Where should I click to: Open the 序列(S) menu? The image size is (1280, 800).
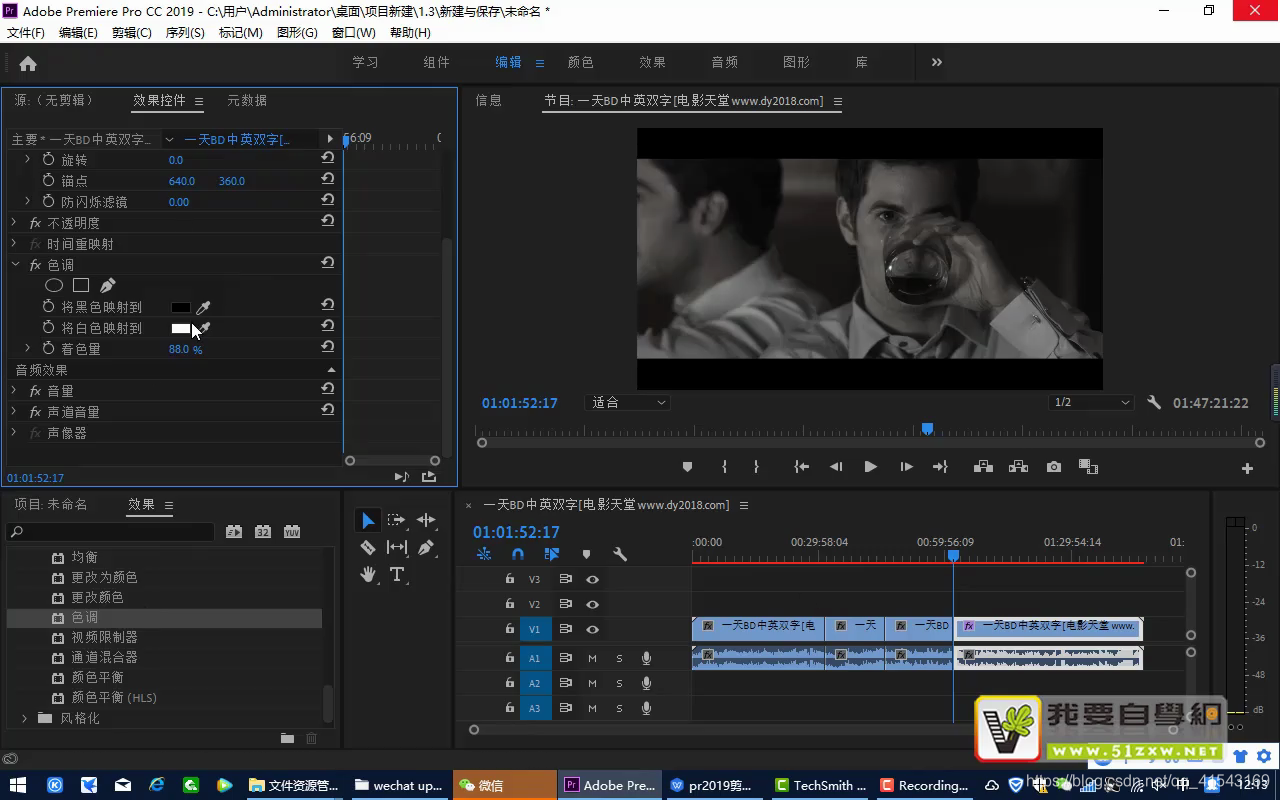pyautogui.click(x=185, y=32)
